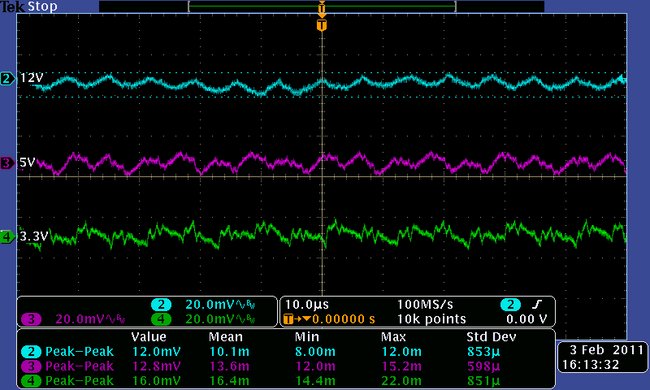
Task: Click the 0.00 V trigger level readout
Action: click(526, 319)
